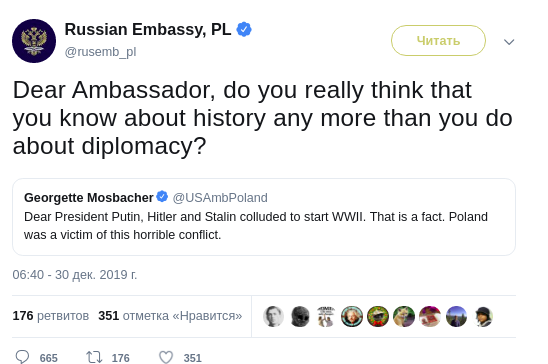
Task: Open the @rusemb_pl handle link
Action: (100, 52)
